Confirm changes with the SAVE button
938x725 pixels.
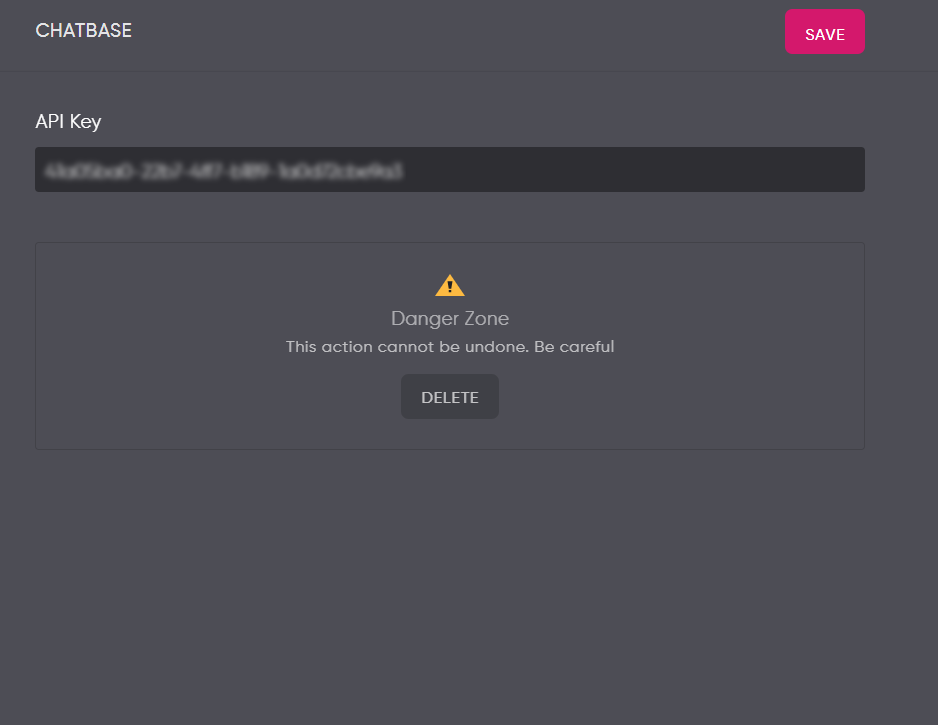[x=824, y=32]
